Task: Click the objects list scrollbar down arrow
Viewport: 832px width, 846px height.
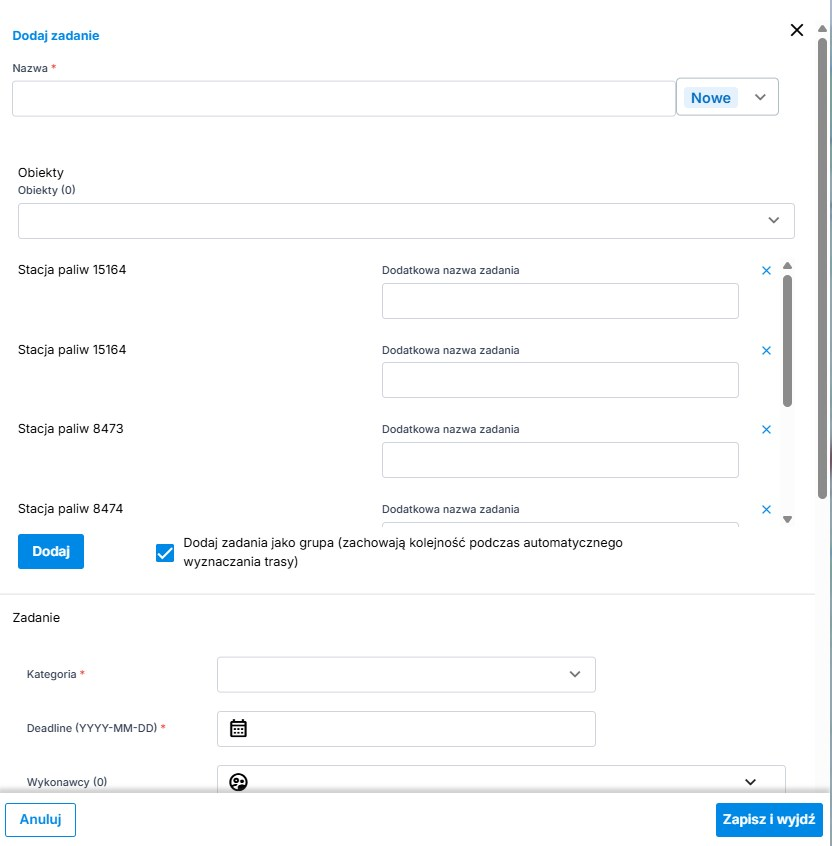Action: tap(787, 519)
